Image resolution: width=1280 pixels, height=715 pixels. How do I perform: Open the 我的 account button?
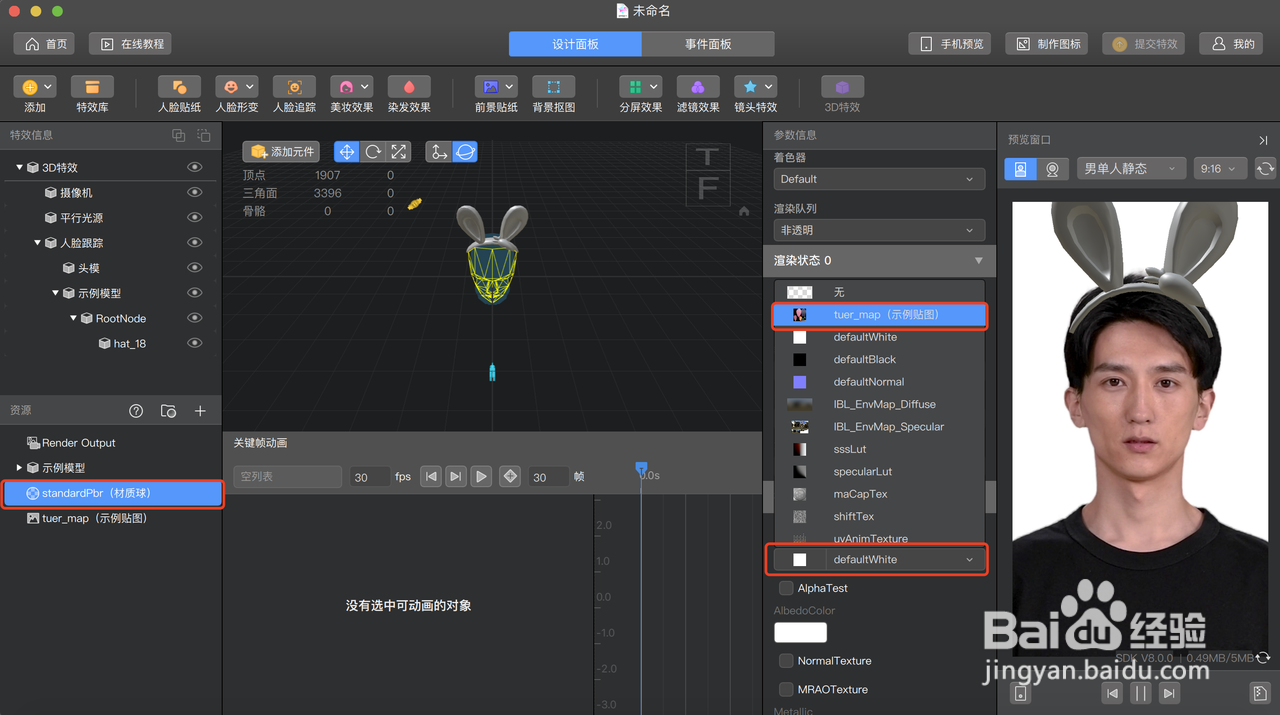point(1232,44)
